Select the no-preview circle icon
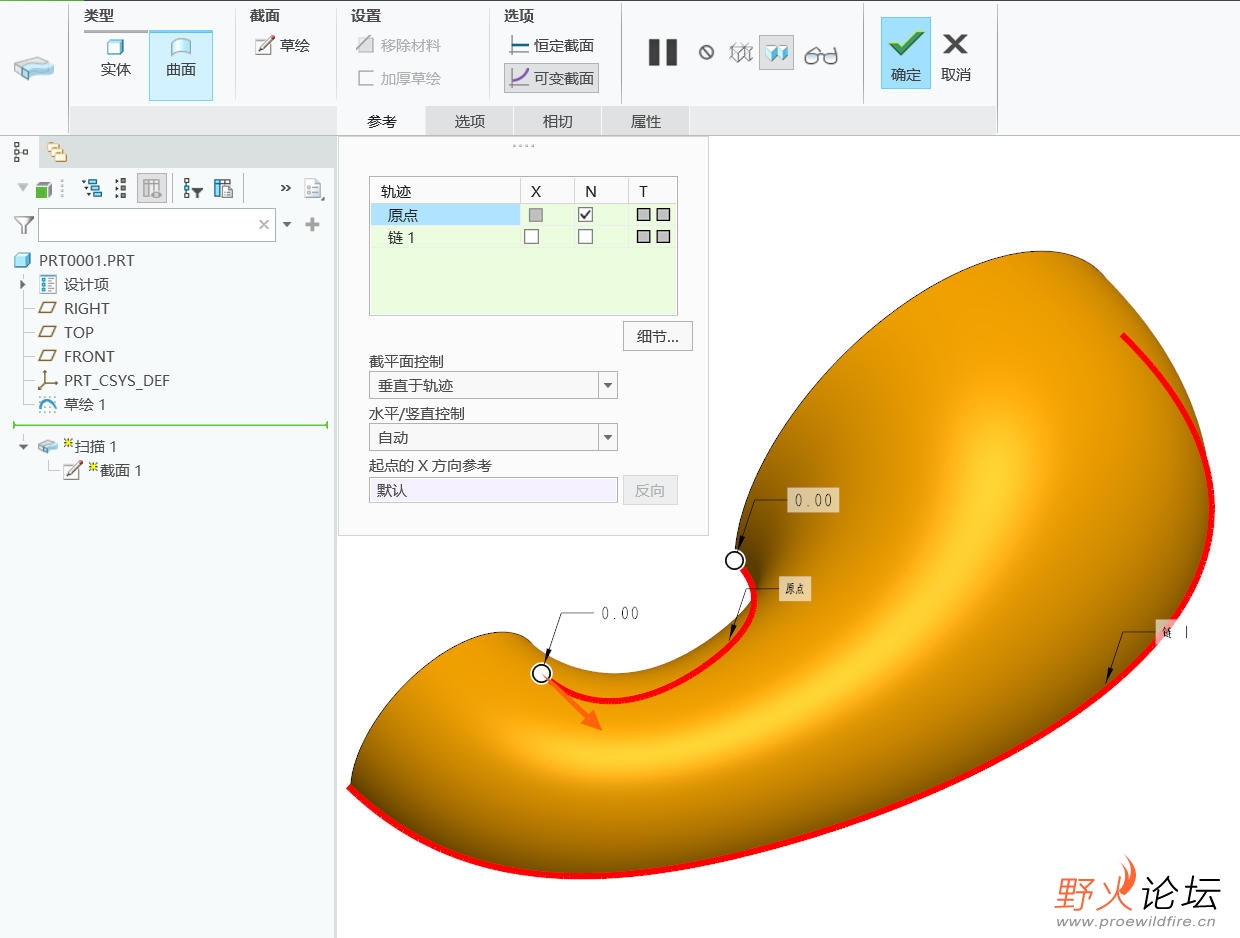 tap(706, 52)
